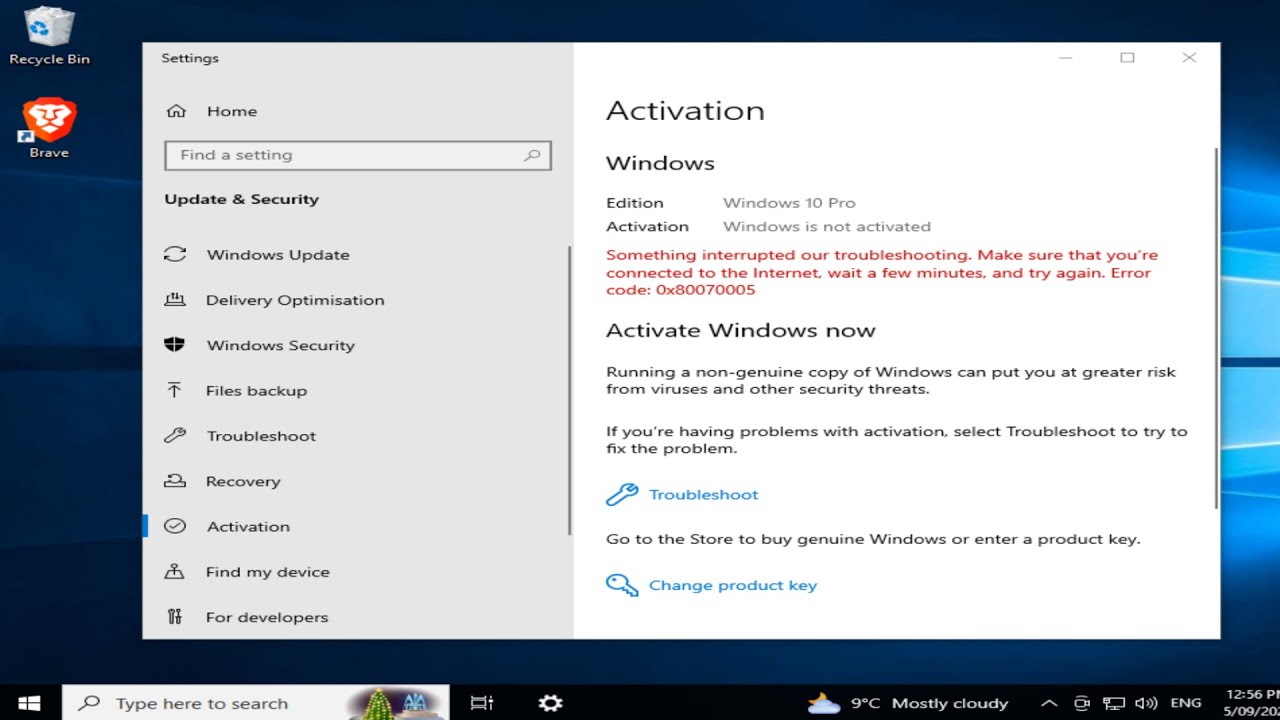Show hidden system tray icons
1280x720 pixels.
[x=1049, y=703]
